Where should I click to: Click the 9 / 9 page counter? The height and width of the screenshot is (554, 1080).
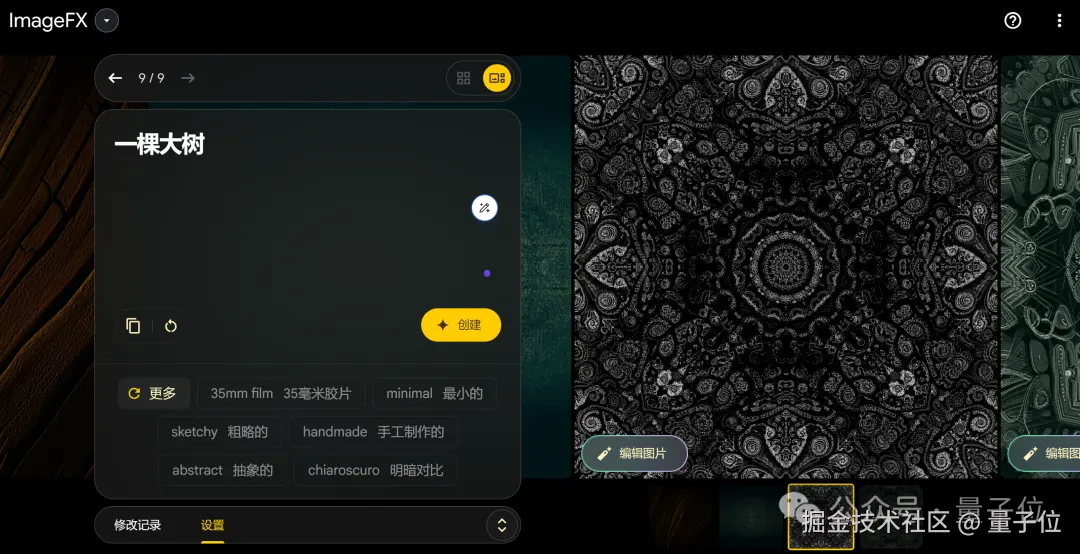coord(152,78)
